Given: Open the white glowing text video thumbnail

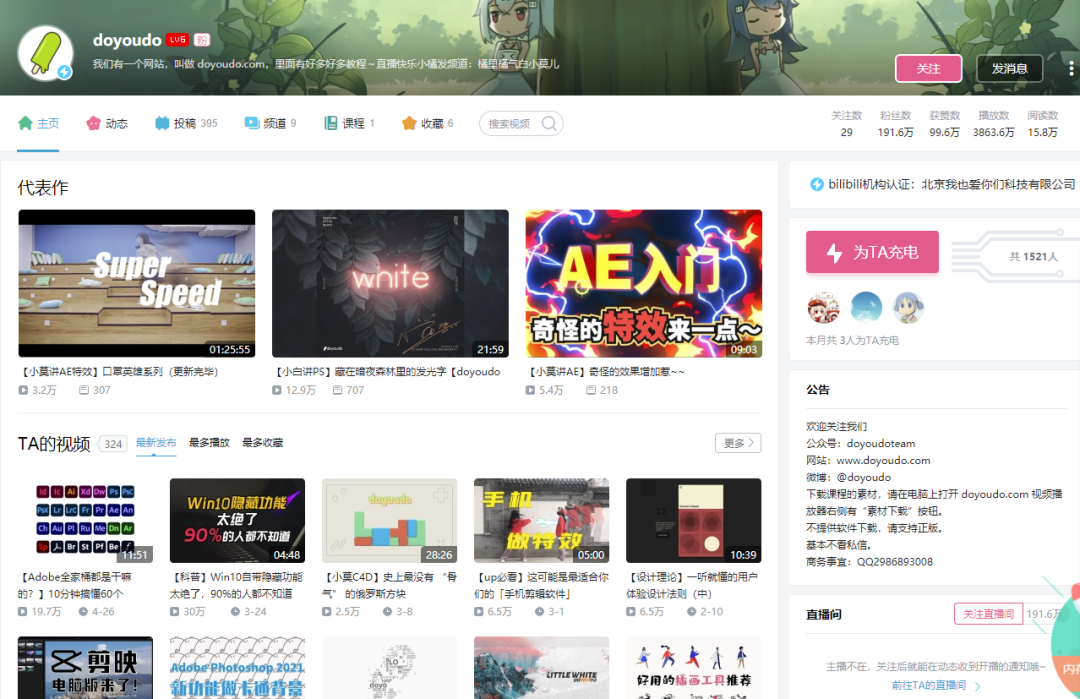Looking at the screenshot, I should 391,284.
